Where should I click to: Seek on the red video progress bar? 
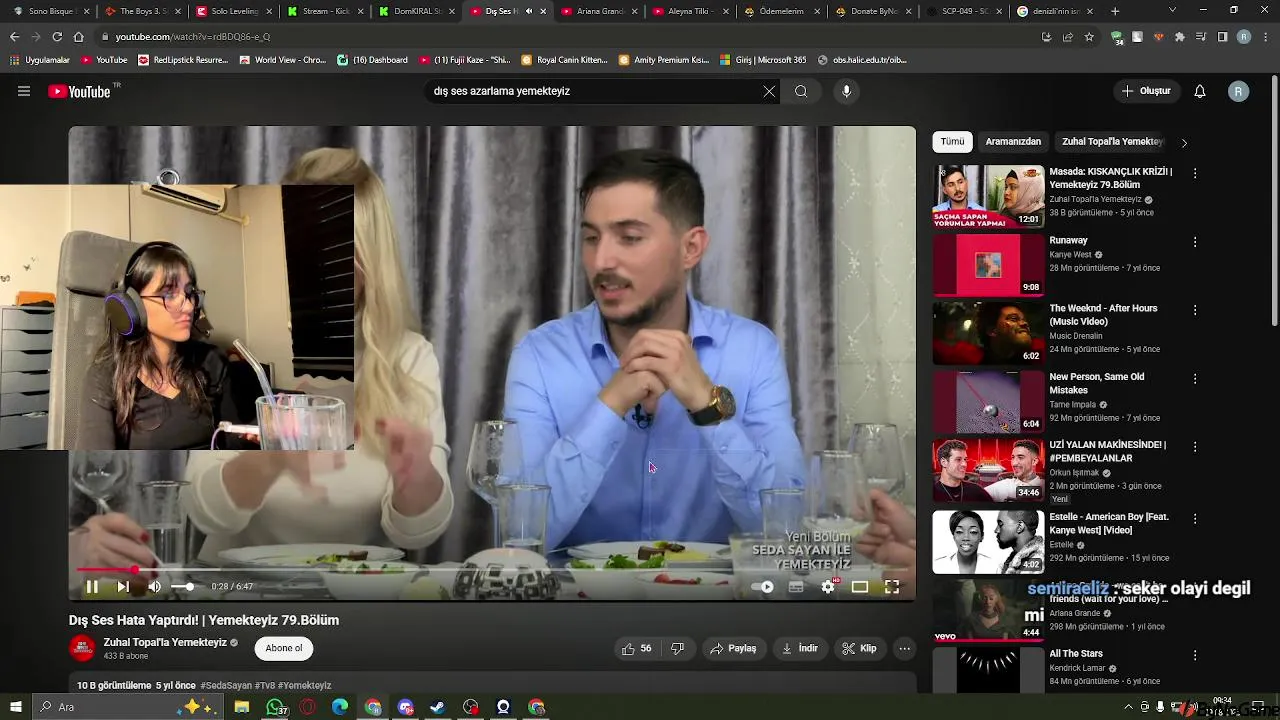492,570
